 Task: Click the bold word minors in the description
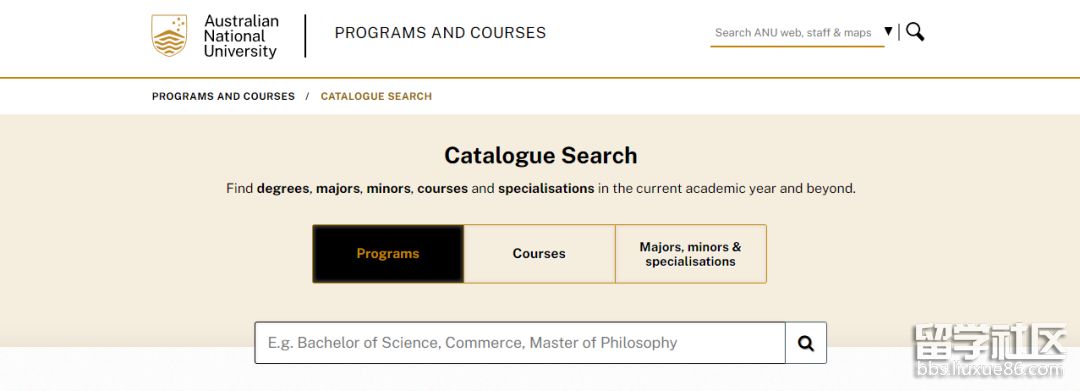coord(388,189)
